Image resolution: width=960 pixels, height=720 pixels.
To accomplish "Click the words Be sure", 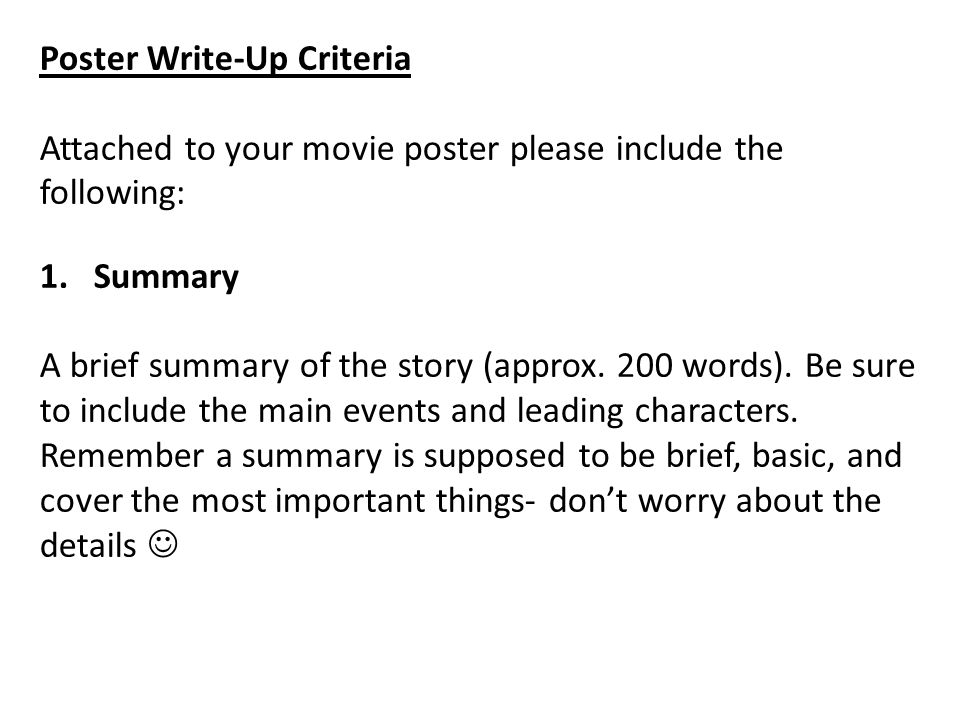I will (x=860, y=366).
